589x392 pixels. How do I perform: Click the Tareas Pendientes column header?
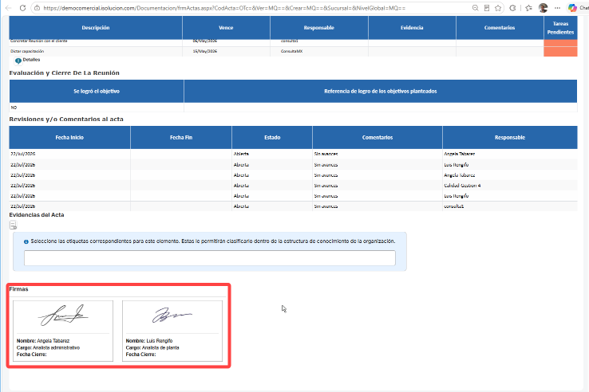click(560, 28)
